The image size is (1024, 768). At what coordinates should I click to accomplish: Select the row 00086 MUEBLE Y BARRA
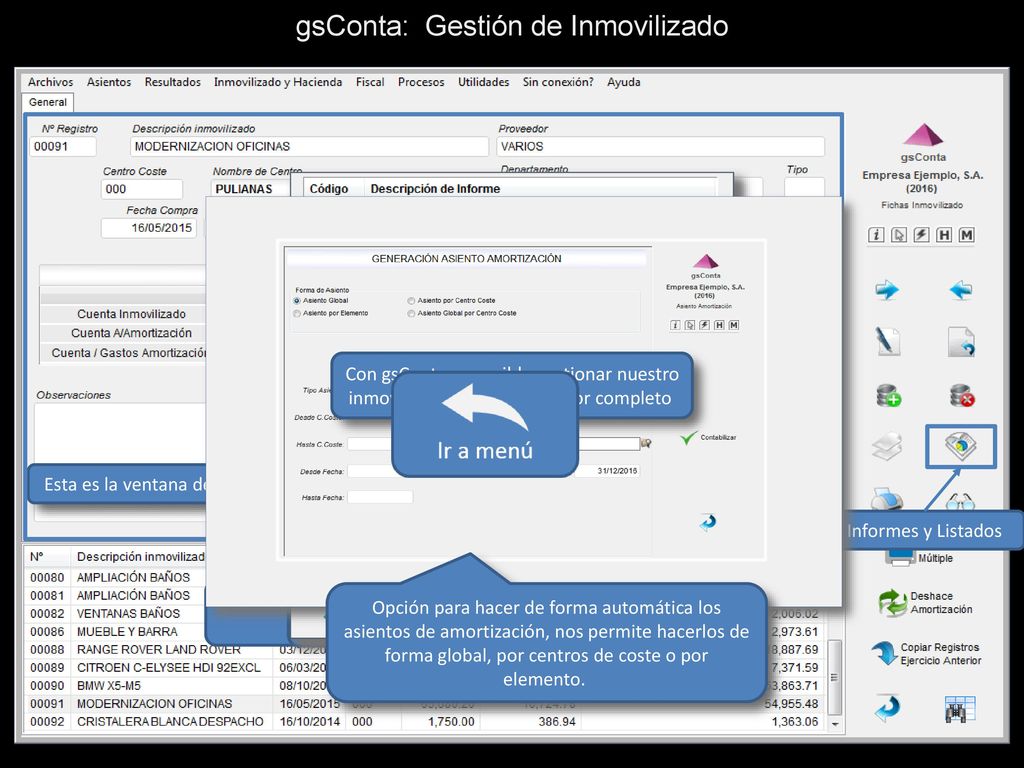point(424,632)
